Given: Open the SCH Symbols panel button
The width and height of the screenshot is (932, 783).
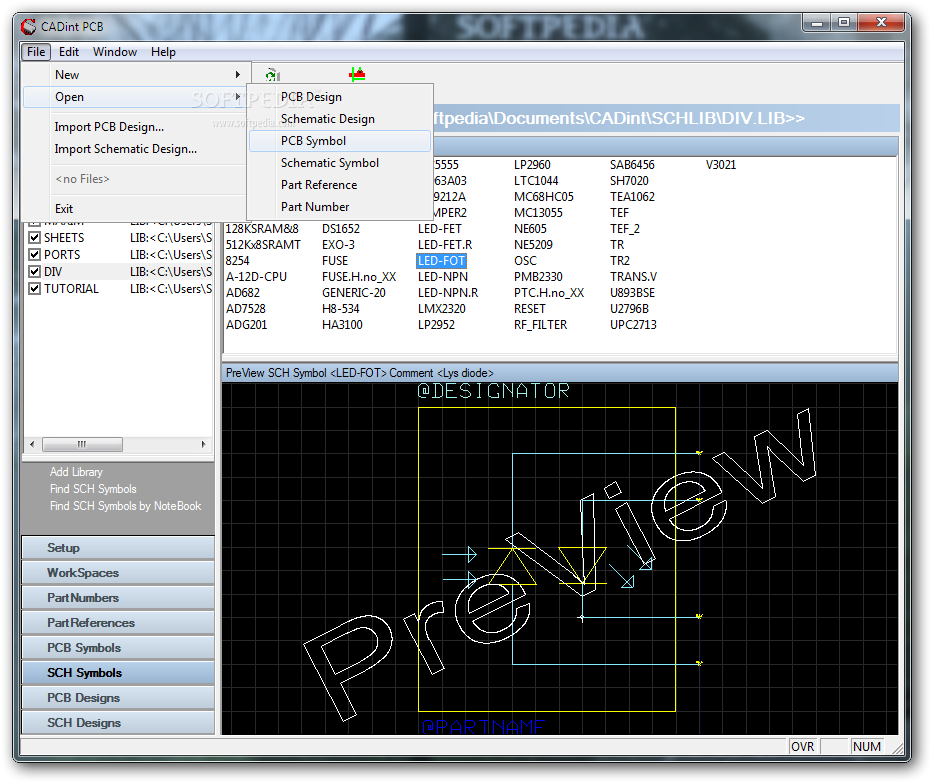Looking at the screenshot, I should point(118,673).
